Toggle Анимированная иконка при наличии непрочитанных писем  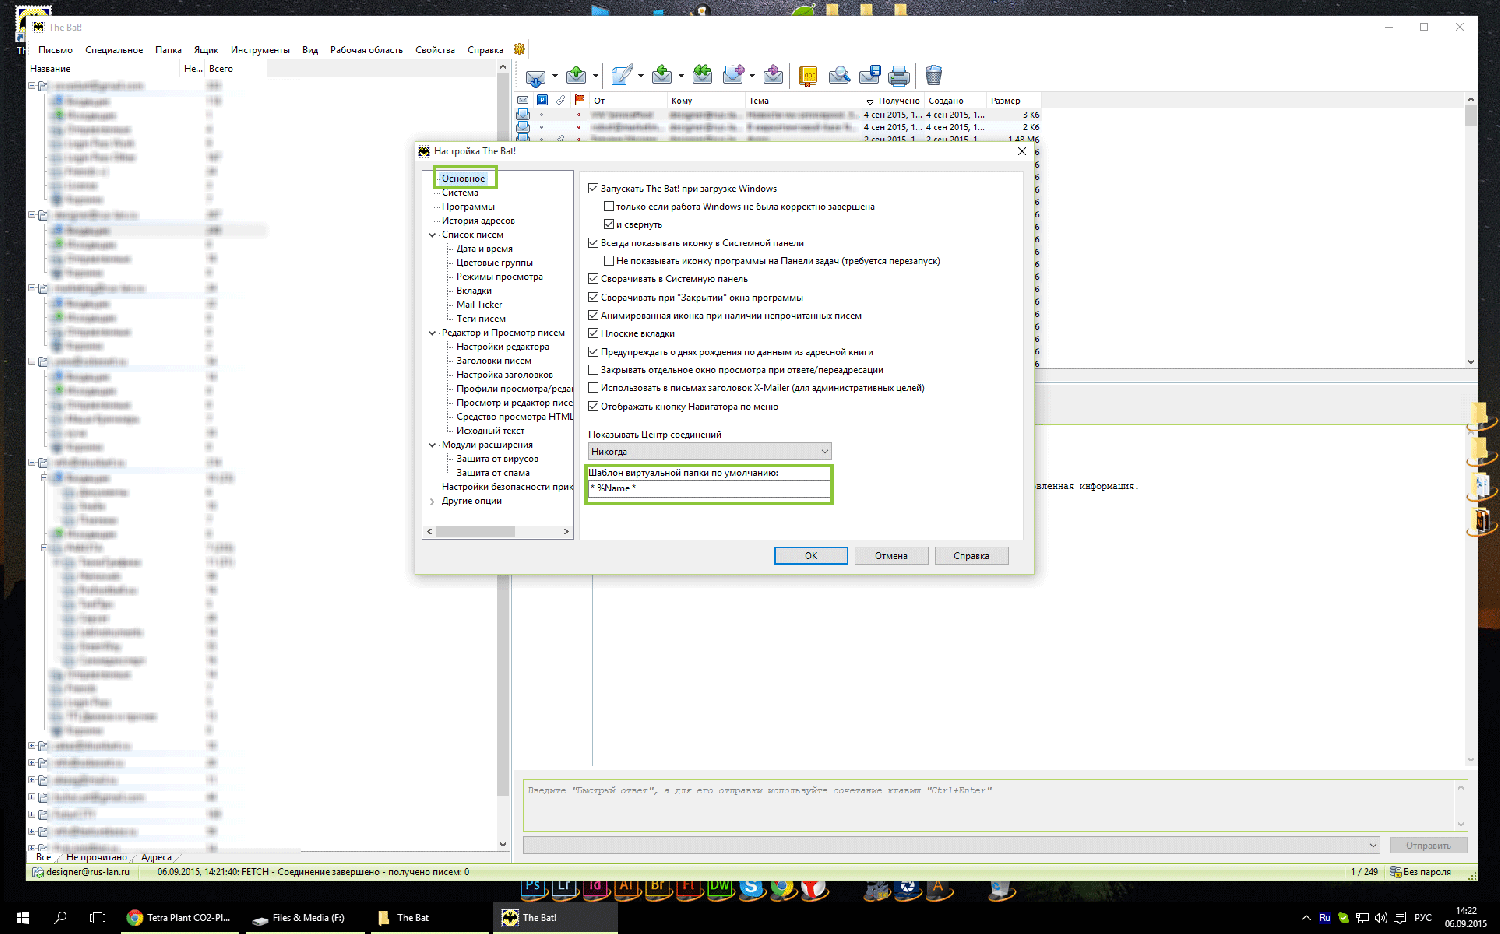593,315
